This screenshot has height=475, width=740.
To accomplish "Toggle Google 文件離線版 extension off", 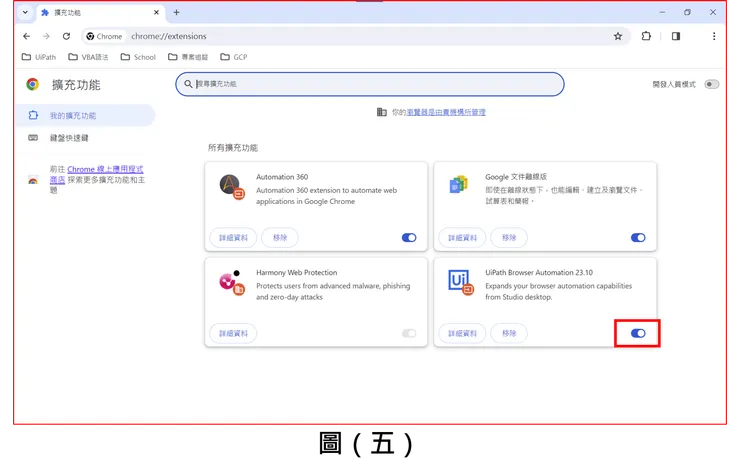I will point(638,238).
